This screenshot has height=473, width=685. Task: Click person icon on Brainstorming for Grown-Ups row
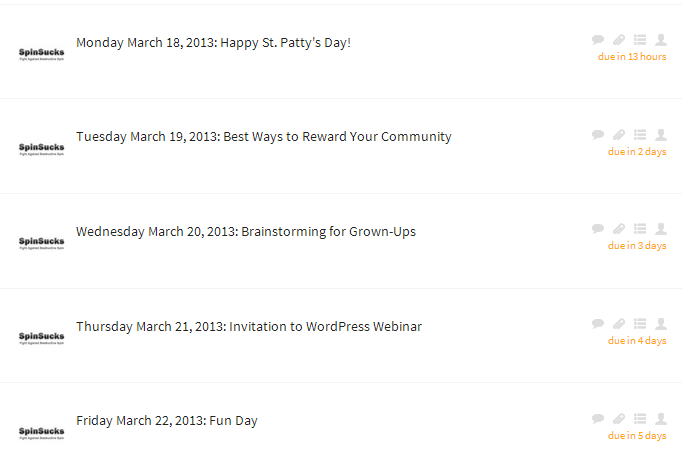click(661, 229)
